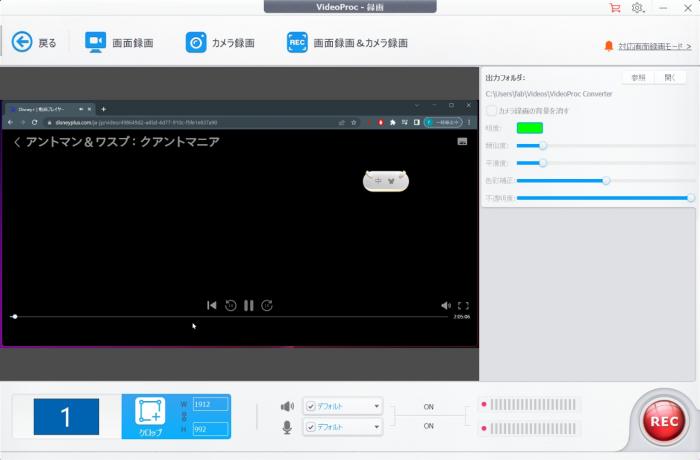The height and width of the screenshot is (460, 700).
Task: Click the playback progress bar handle
Action: 15,316
